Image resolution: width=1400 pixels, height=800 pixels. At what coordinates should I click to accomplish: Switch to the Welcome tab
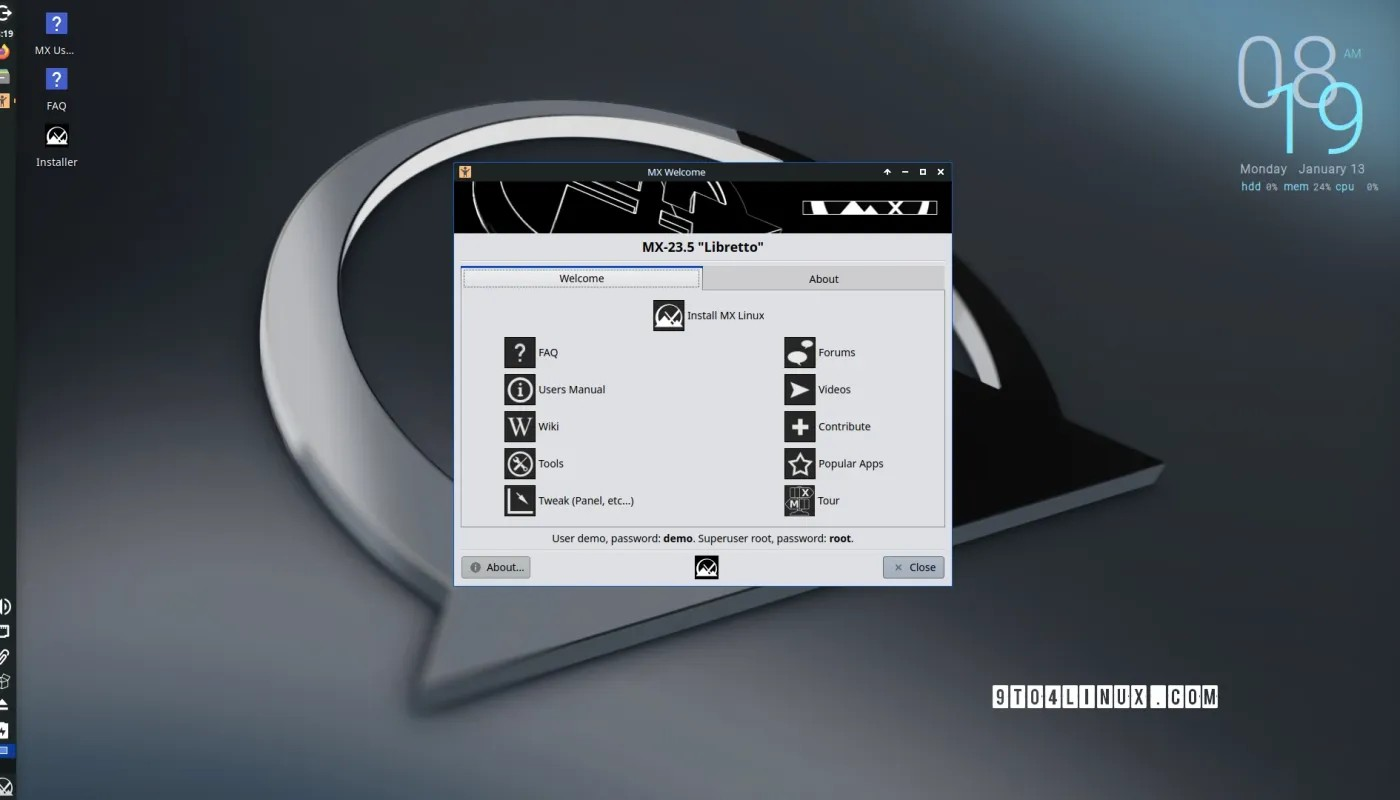pos(581,278)
